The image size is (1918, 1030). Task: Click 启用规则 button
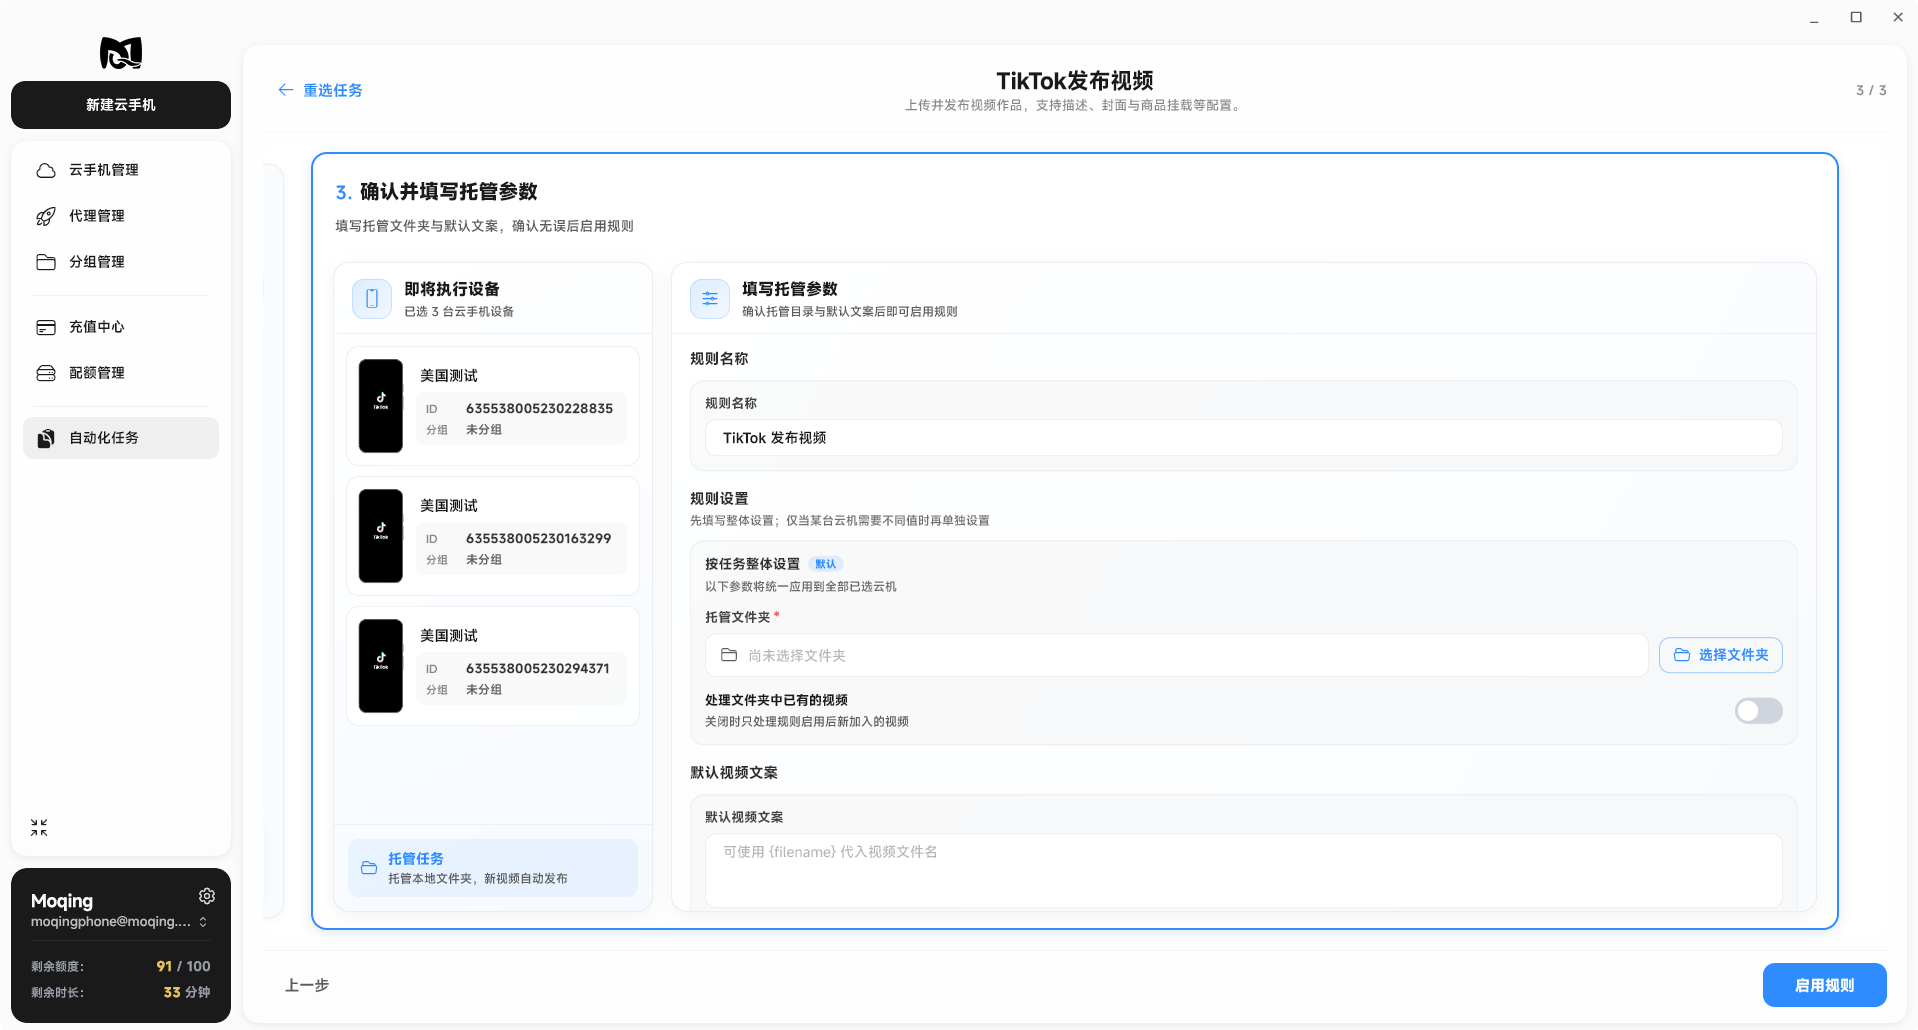pyautogui.click(x=1825, y=986)
